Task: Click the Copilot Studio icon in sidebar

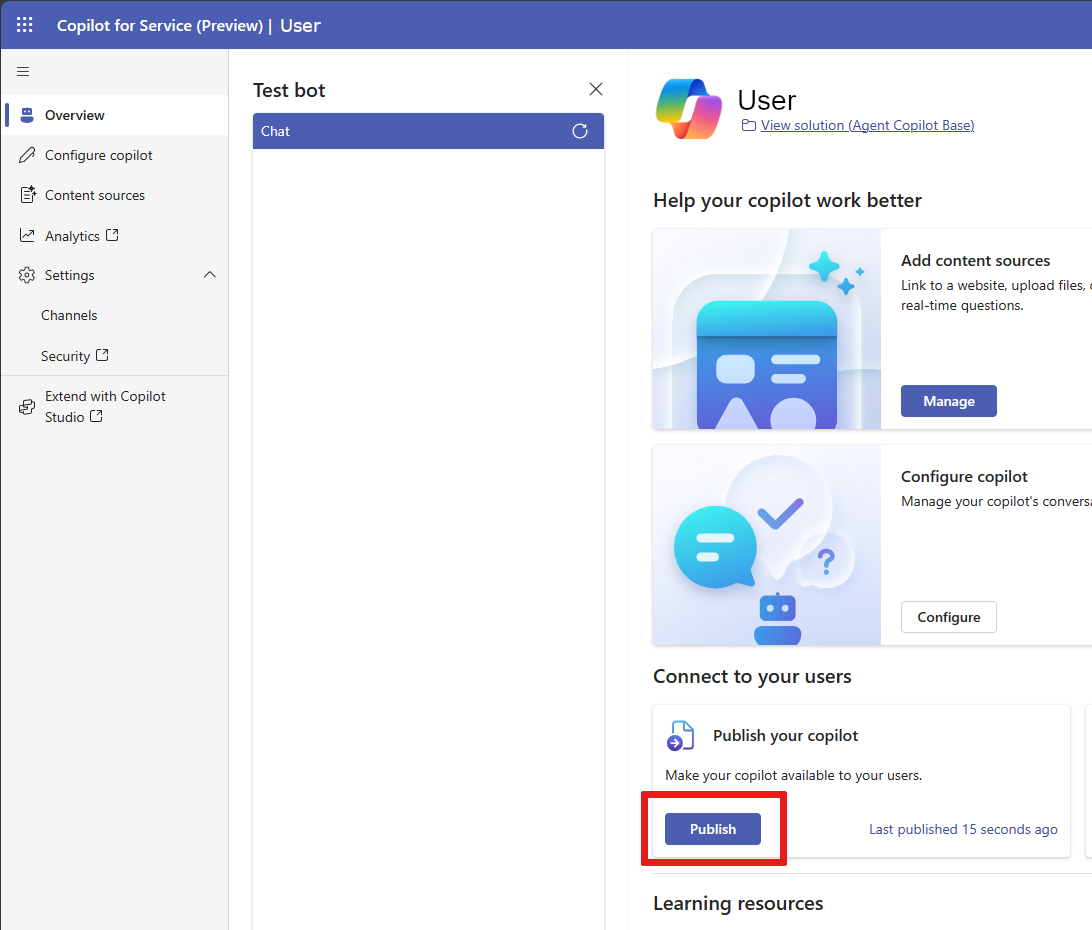Action: tap(26, 407)
